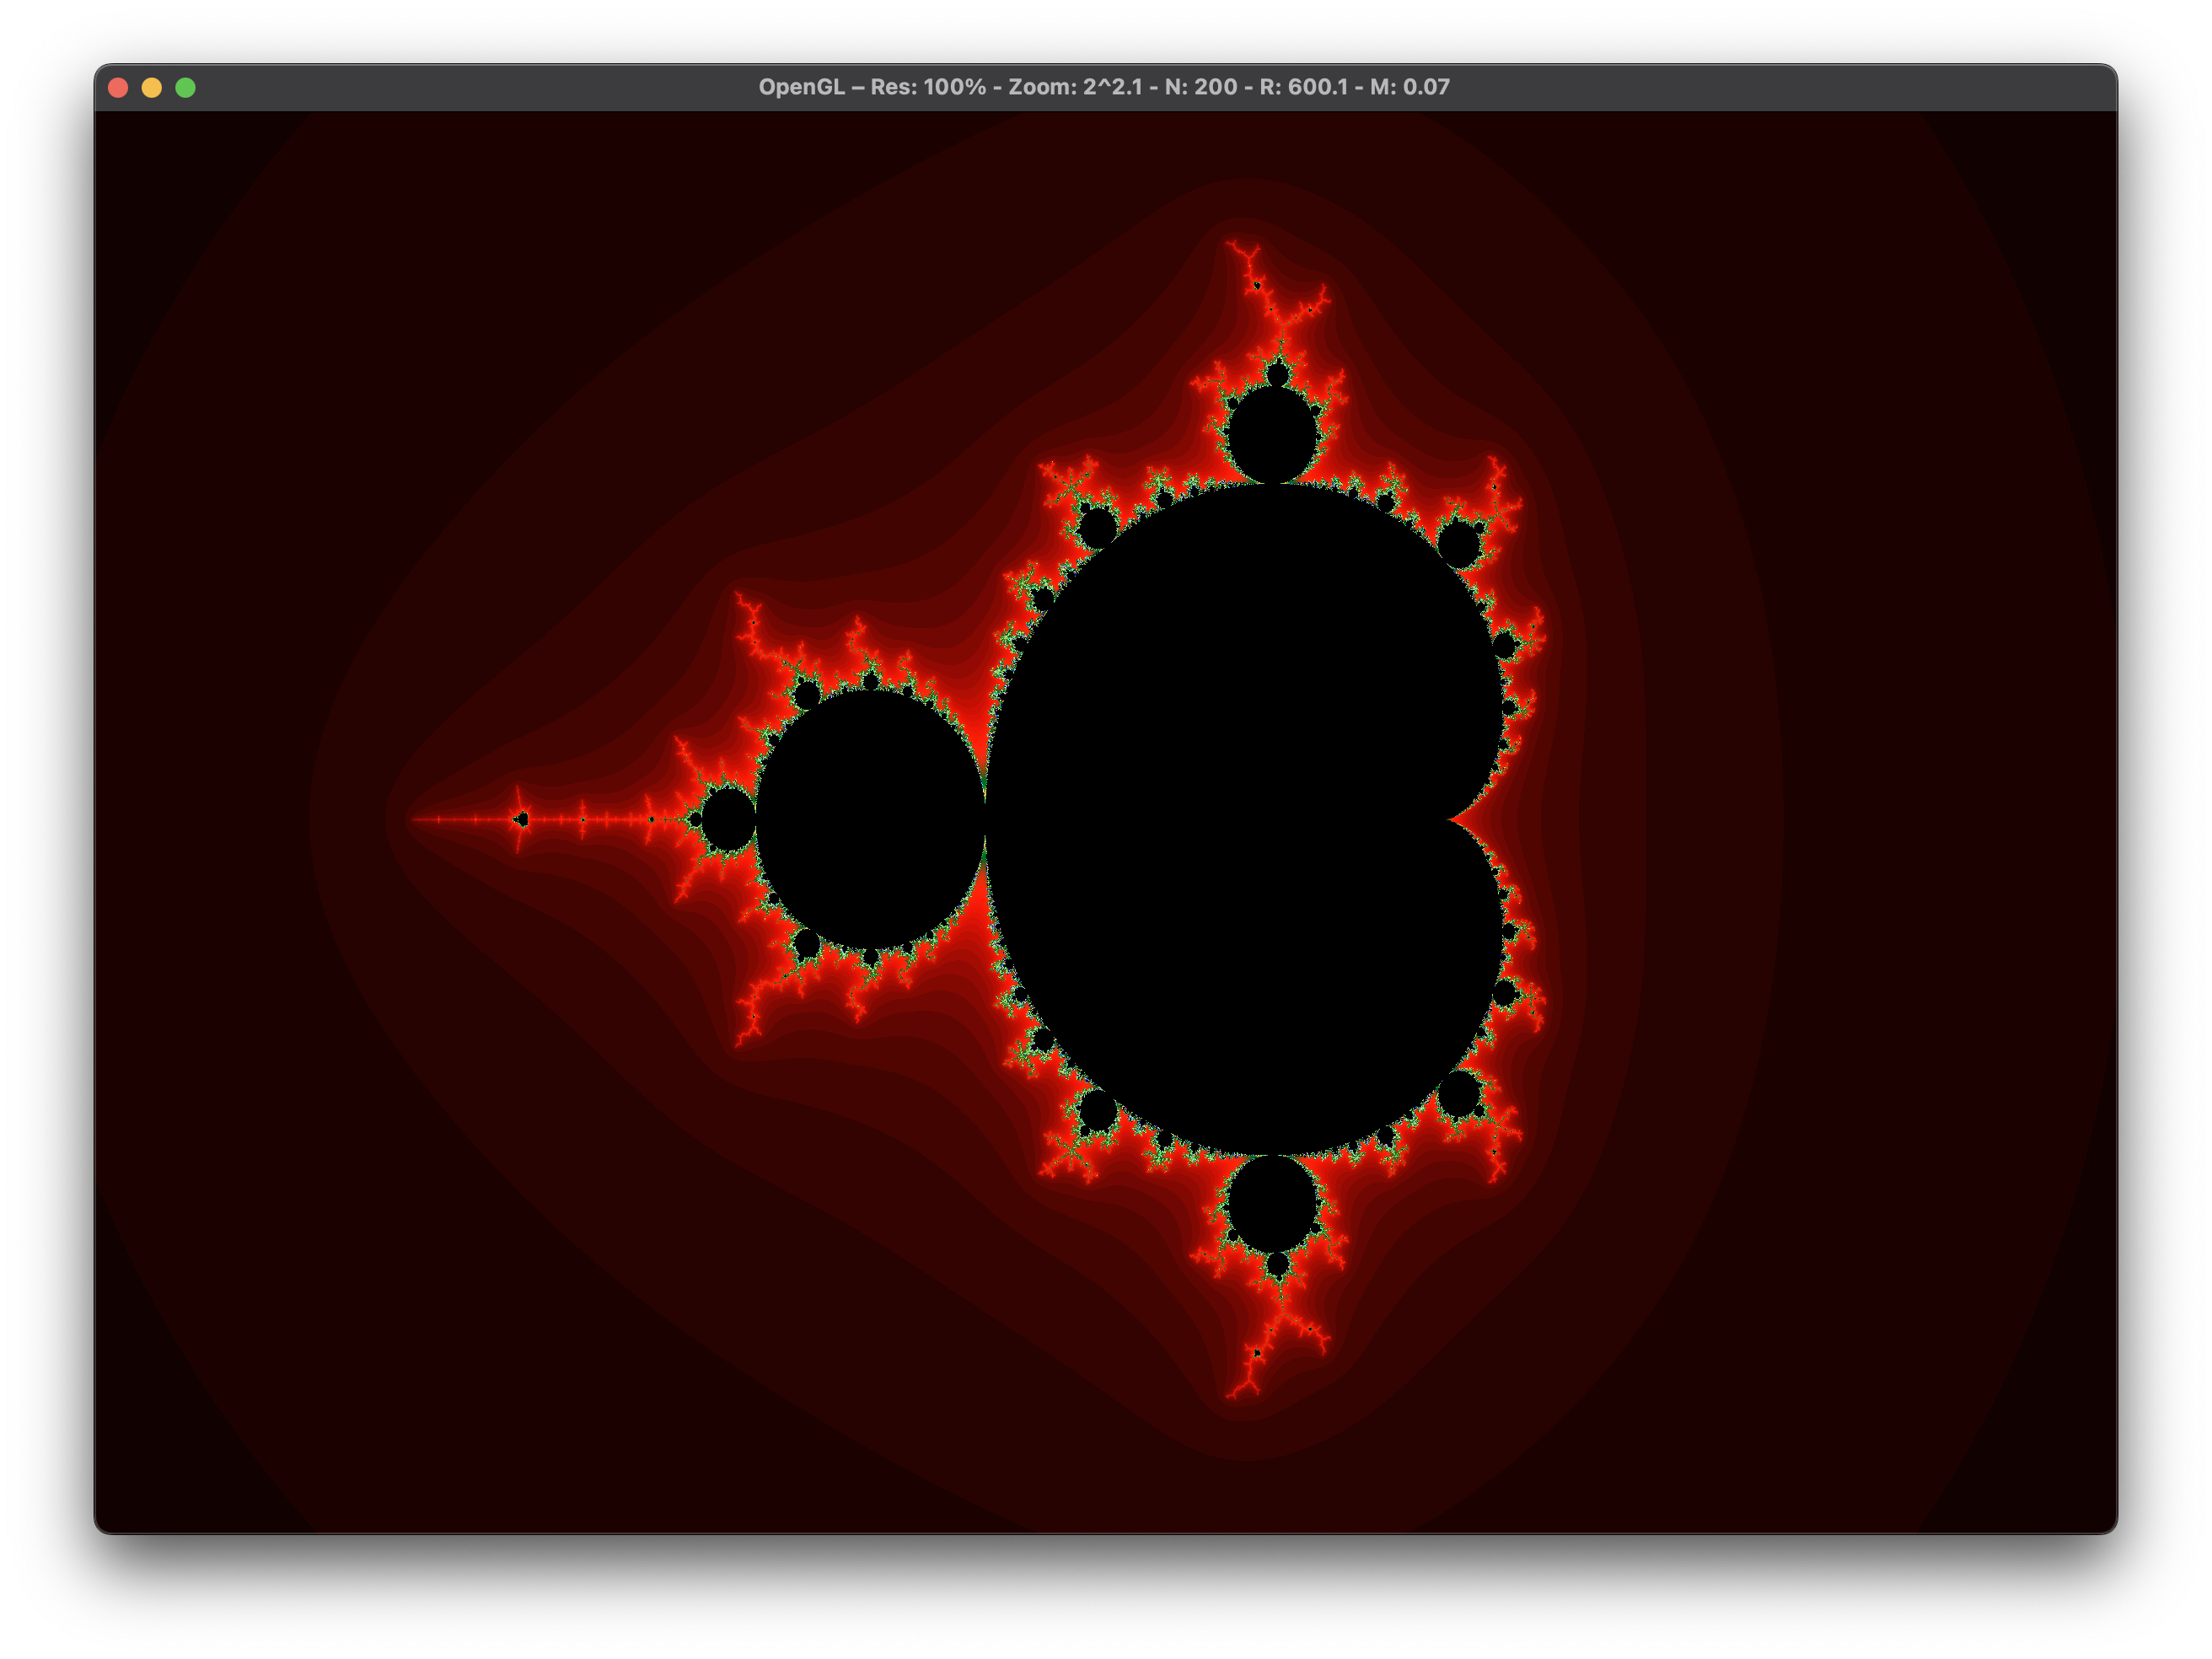Image resolution: width=2212 pixels, height=1659 pixels.
Task: Click the small bulb on the cardioid's upper-right edge
Action: pyautogui.click(x=1458, y=545)
